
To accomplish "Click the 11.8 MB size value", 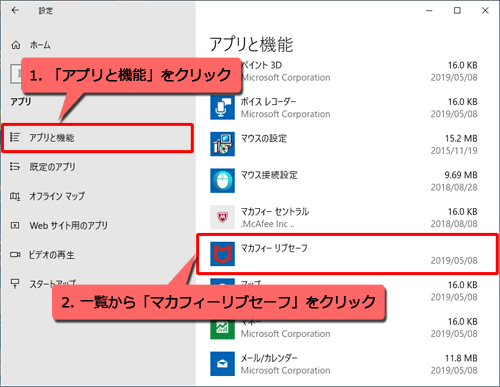I will (x=461, y=358).
